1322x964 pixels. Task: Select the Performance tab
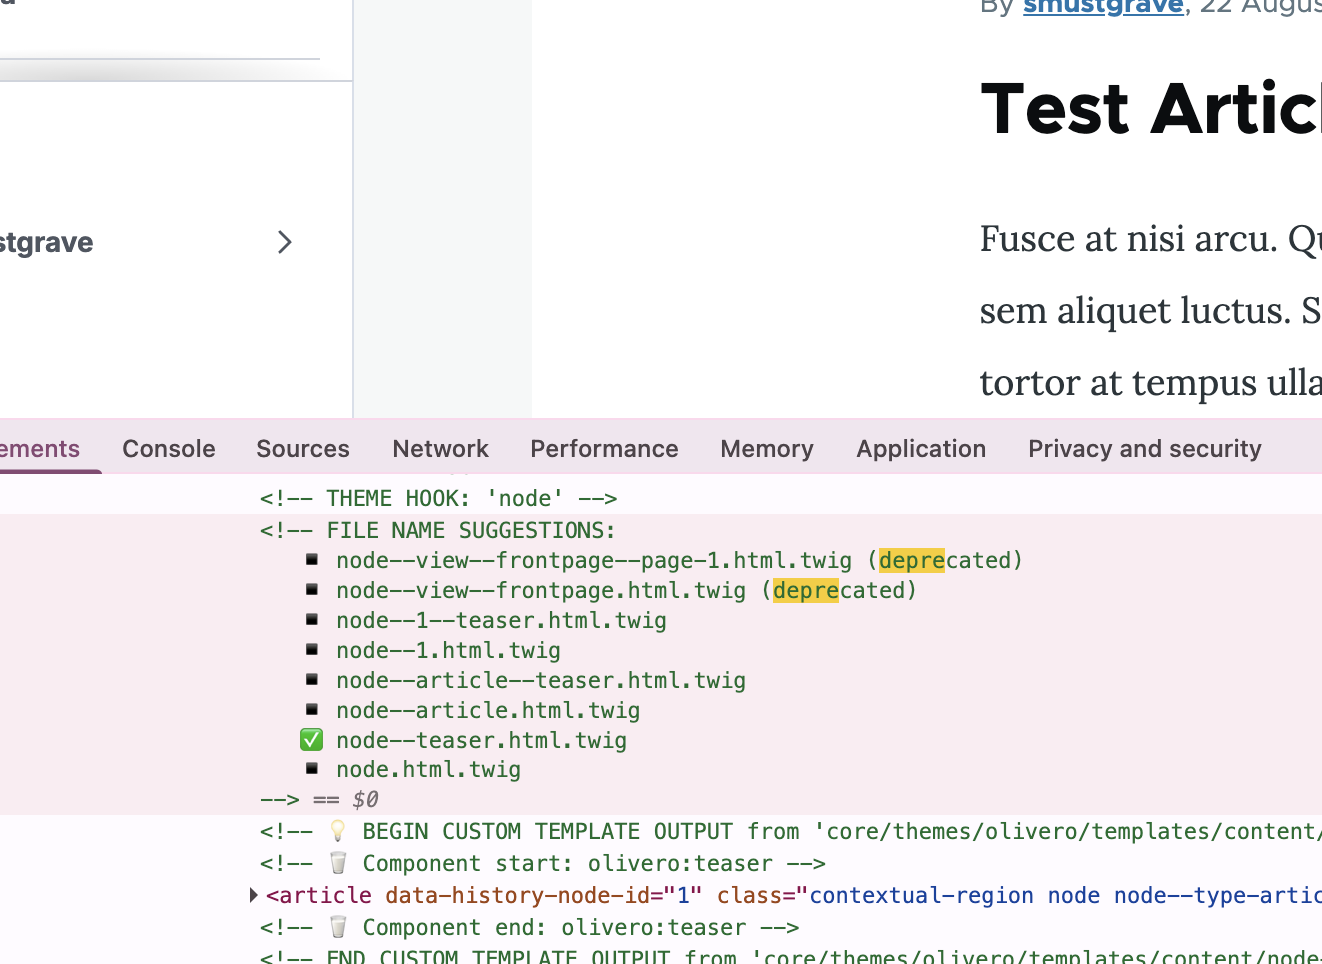(604, 449)
